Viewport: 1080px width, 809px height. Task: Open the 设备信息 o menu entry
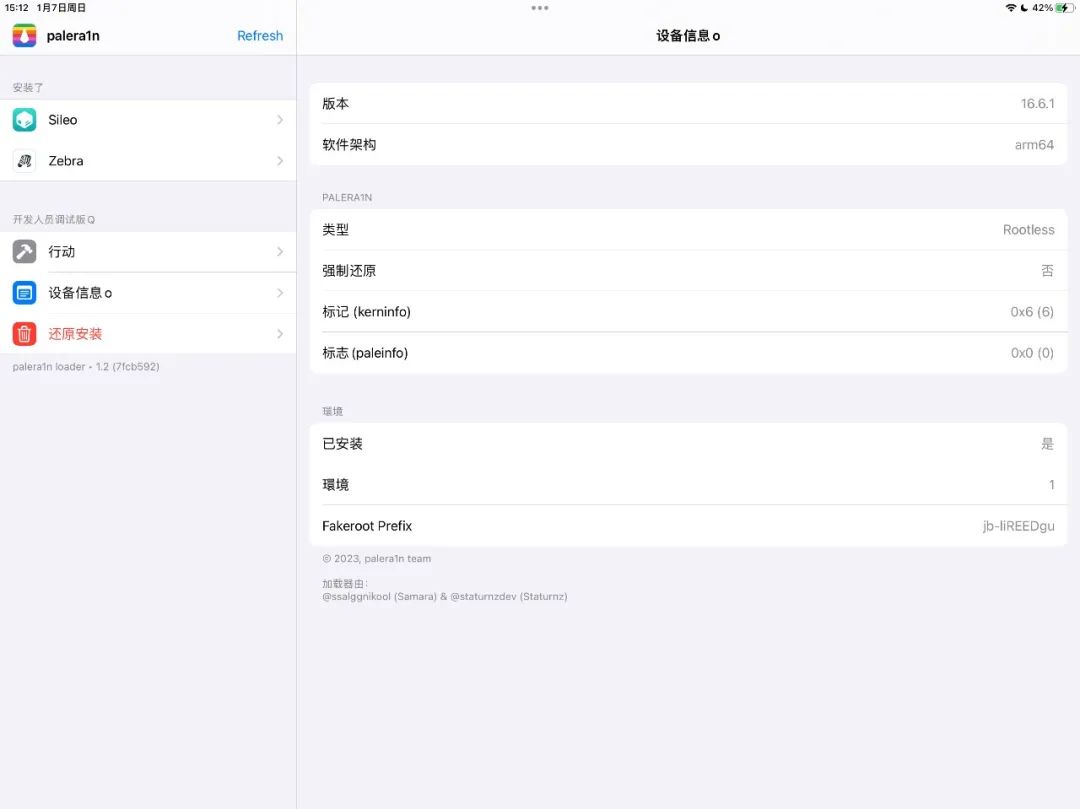[x=148, y=293]
